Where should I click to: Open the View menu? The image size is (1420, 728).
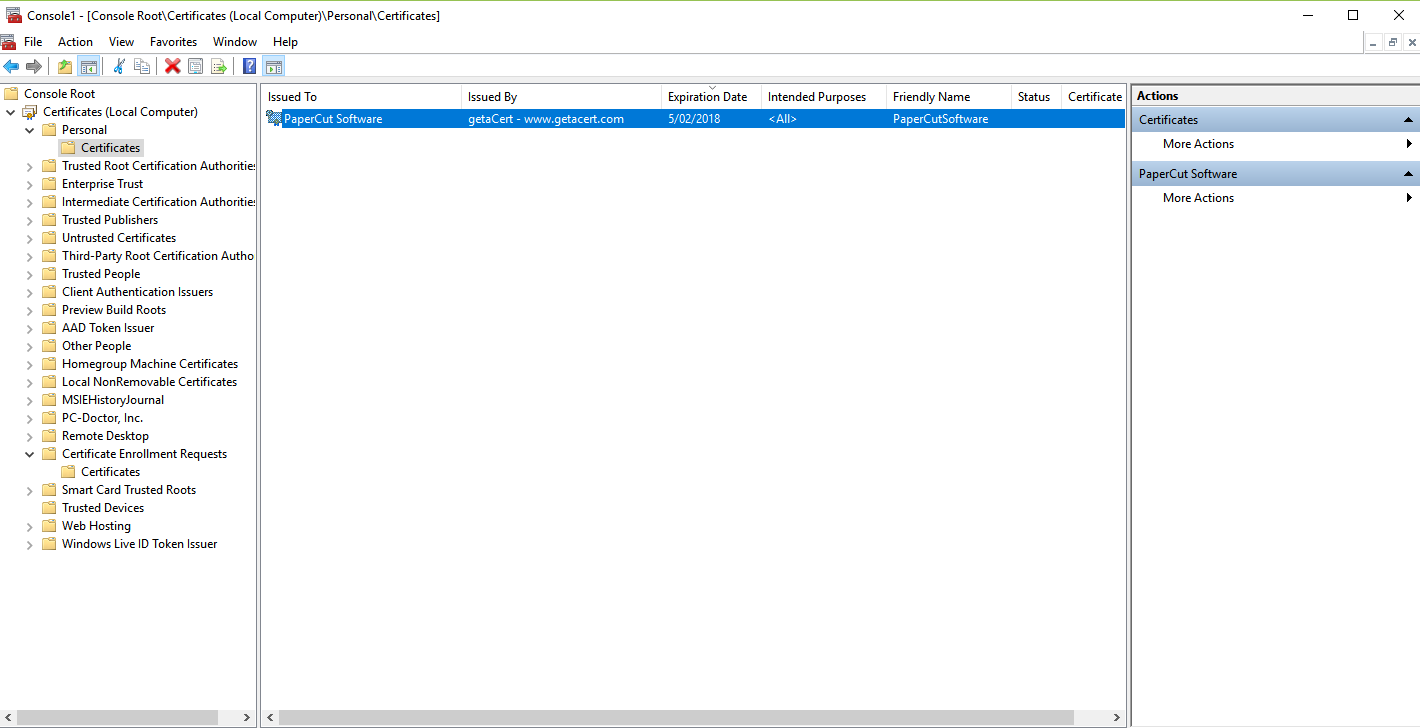(x=121, y=42)
